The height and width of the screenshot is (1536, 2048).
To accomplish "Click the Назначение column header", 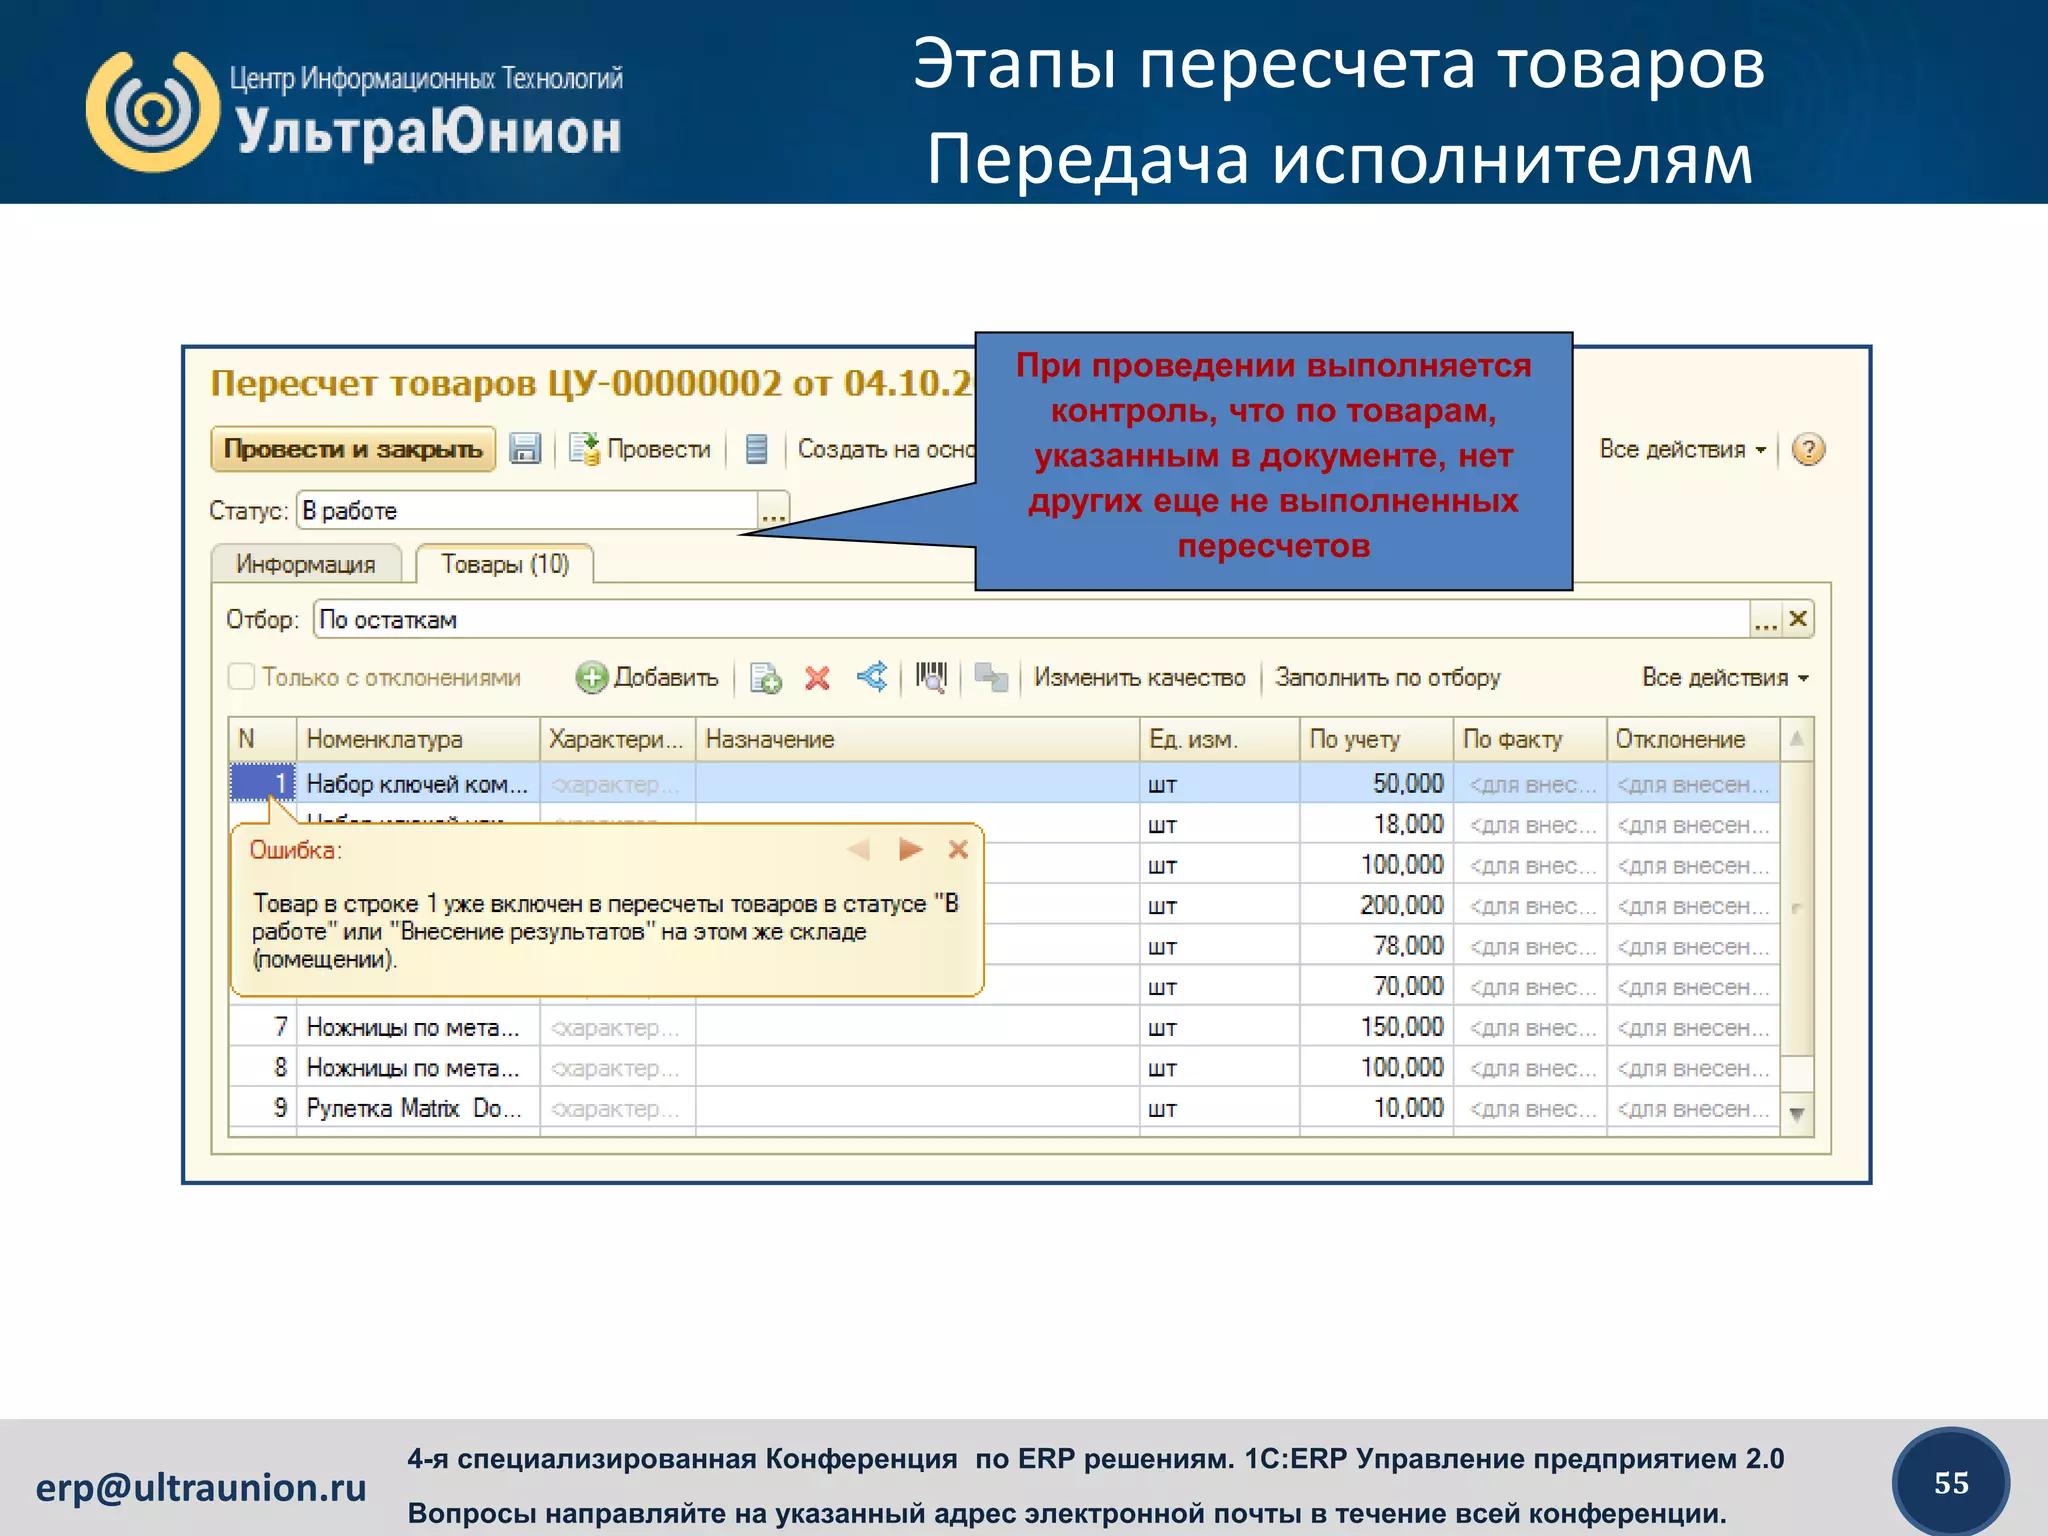I will [x=918, y=739].
